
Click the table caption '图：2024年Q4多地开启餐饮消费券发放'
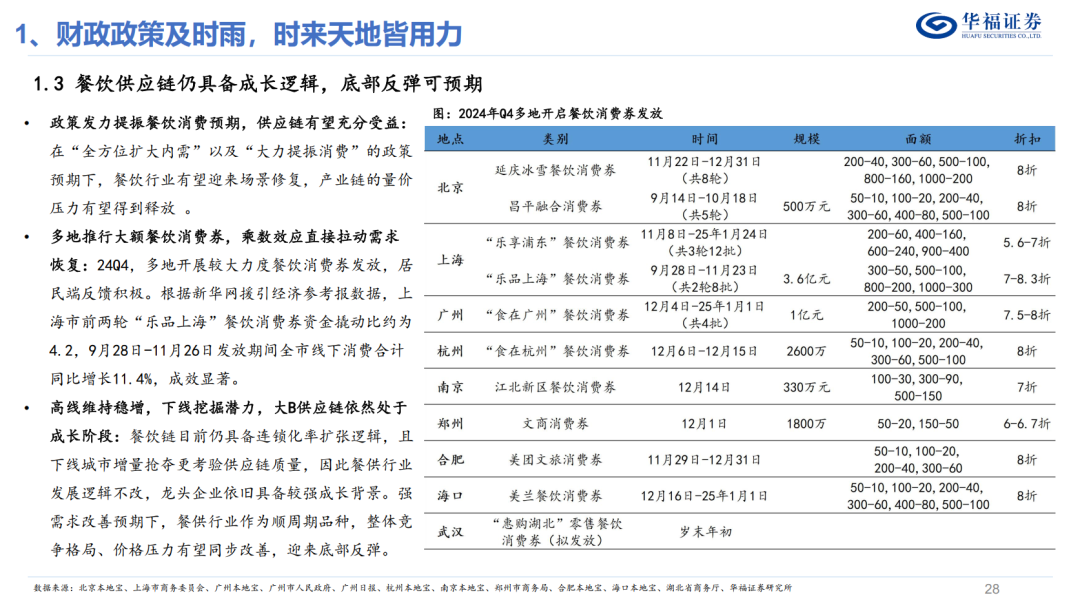[x=548, y=114]
